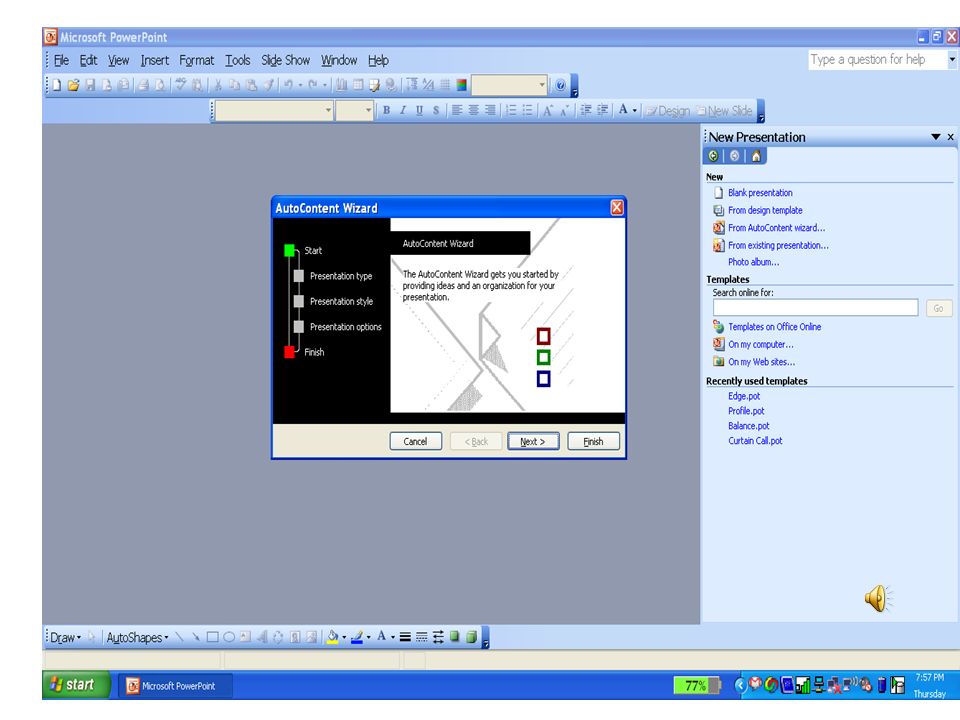Open the Format menu

(197, 60)
